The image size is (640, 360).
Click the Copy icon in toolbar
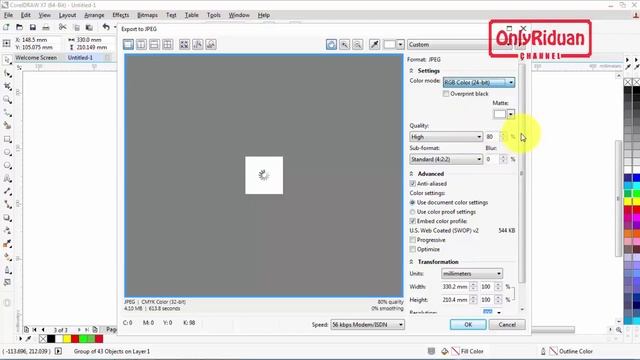[76, 27]
